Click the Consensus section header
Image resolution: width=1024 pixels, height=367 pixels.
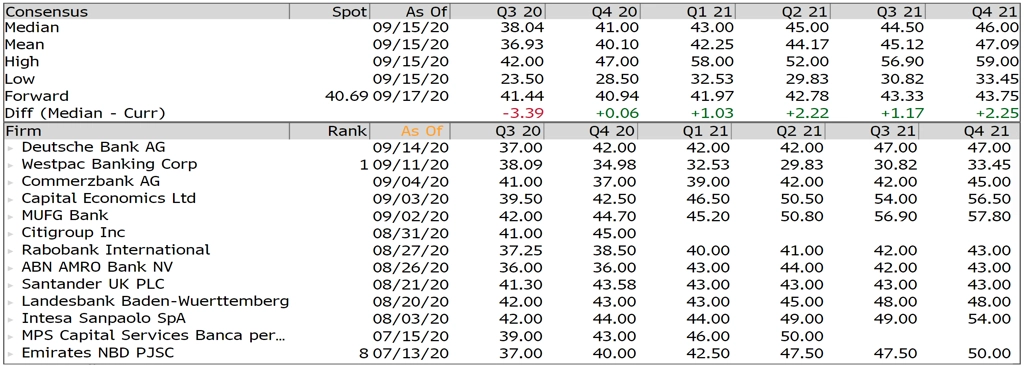pos(46,12)
